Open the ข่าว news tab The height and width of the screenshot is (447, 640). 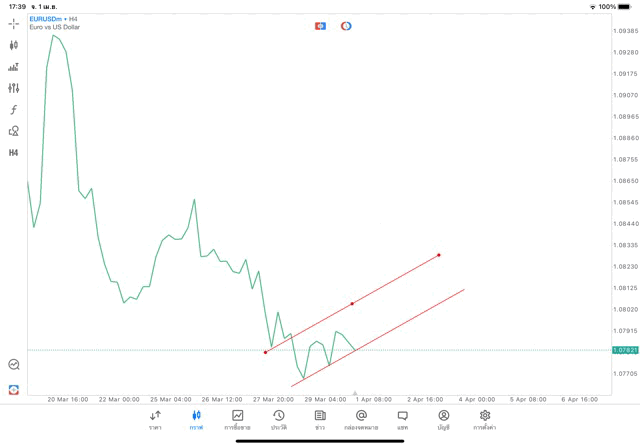[320, 420]
